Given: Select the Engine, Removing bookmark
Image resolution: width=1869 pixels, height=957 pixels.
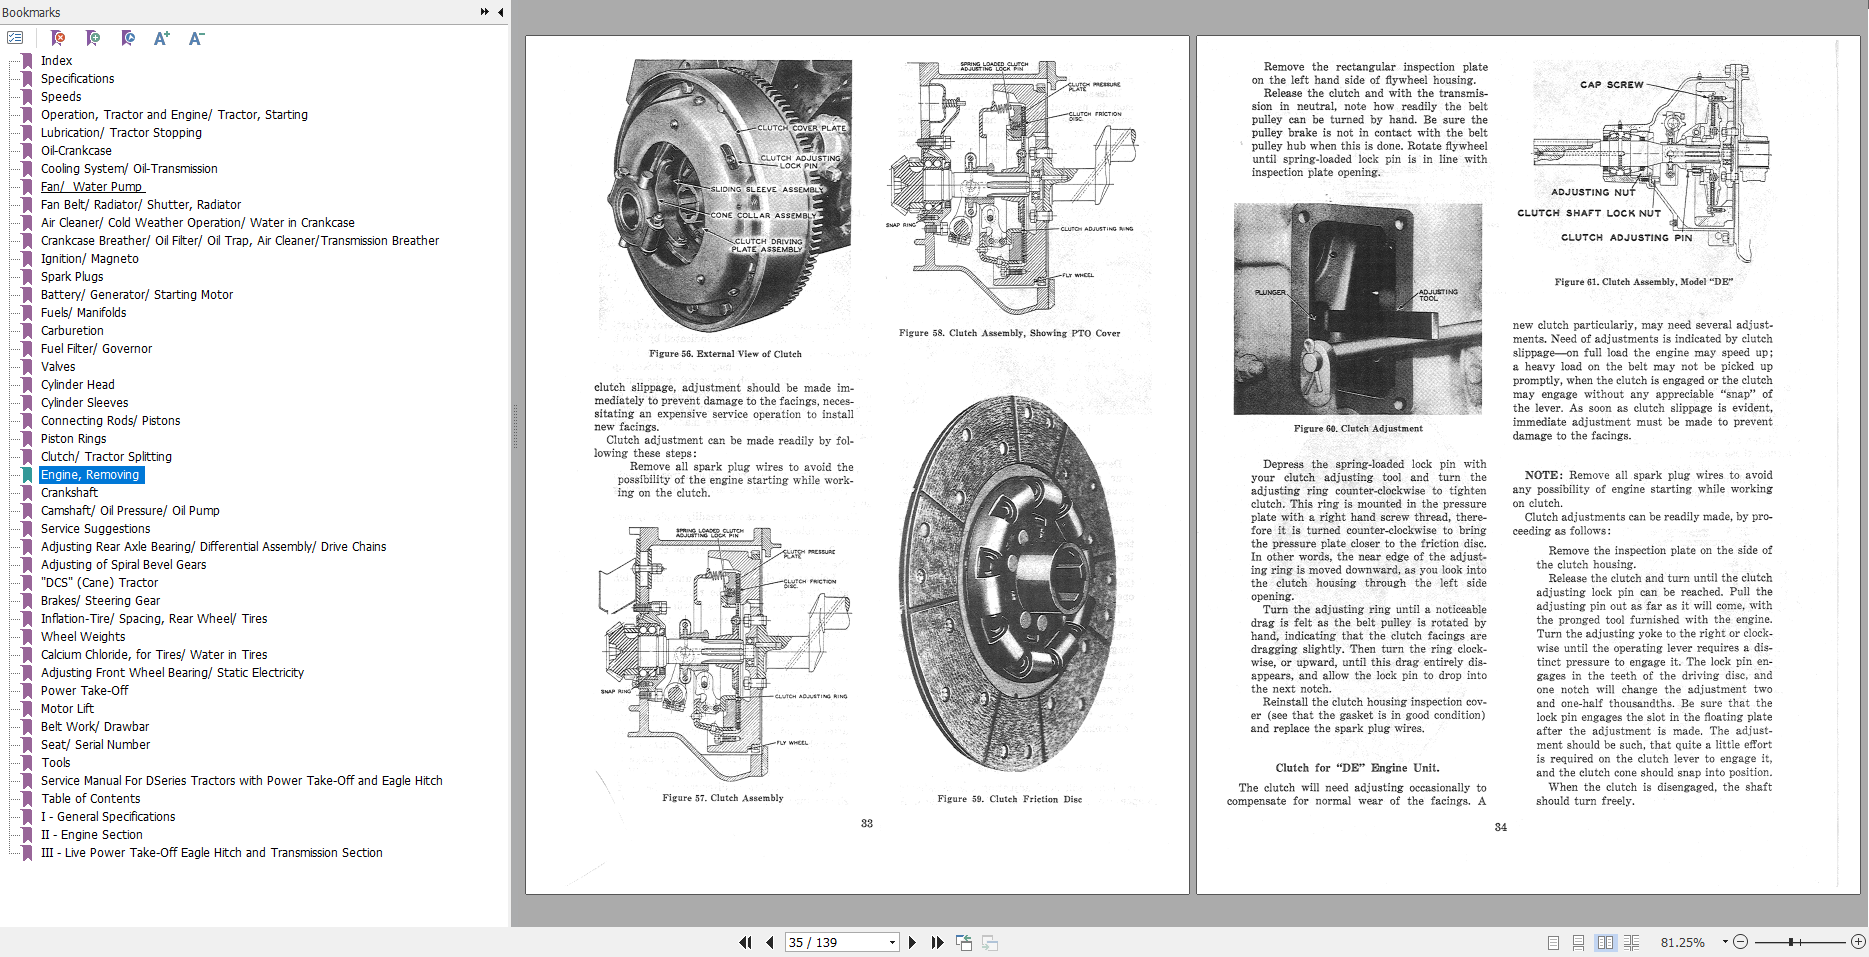Looking at the screenshot, I should 91,474.
